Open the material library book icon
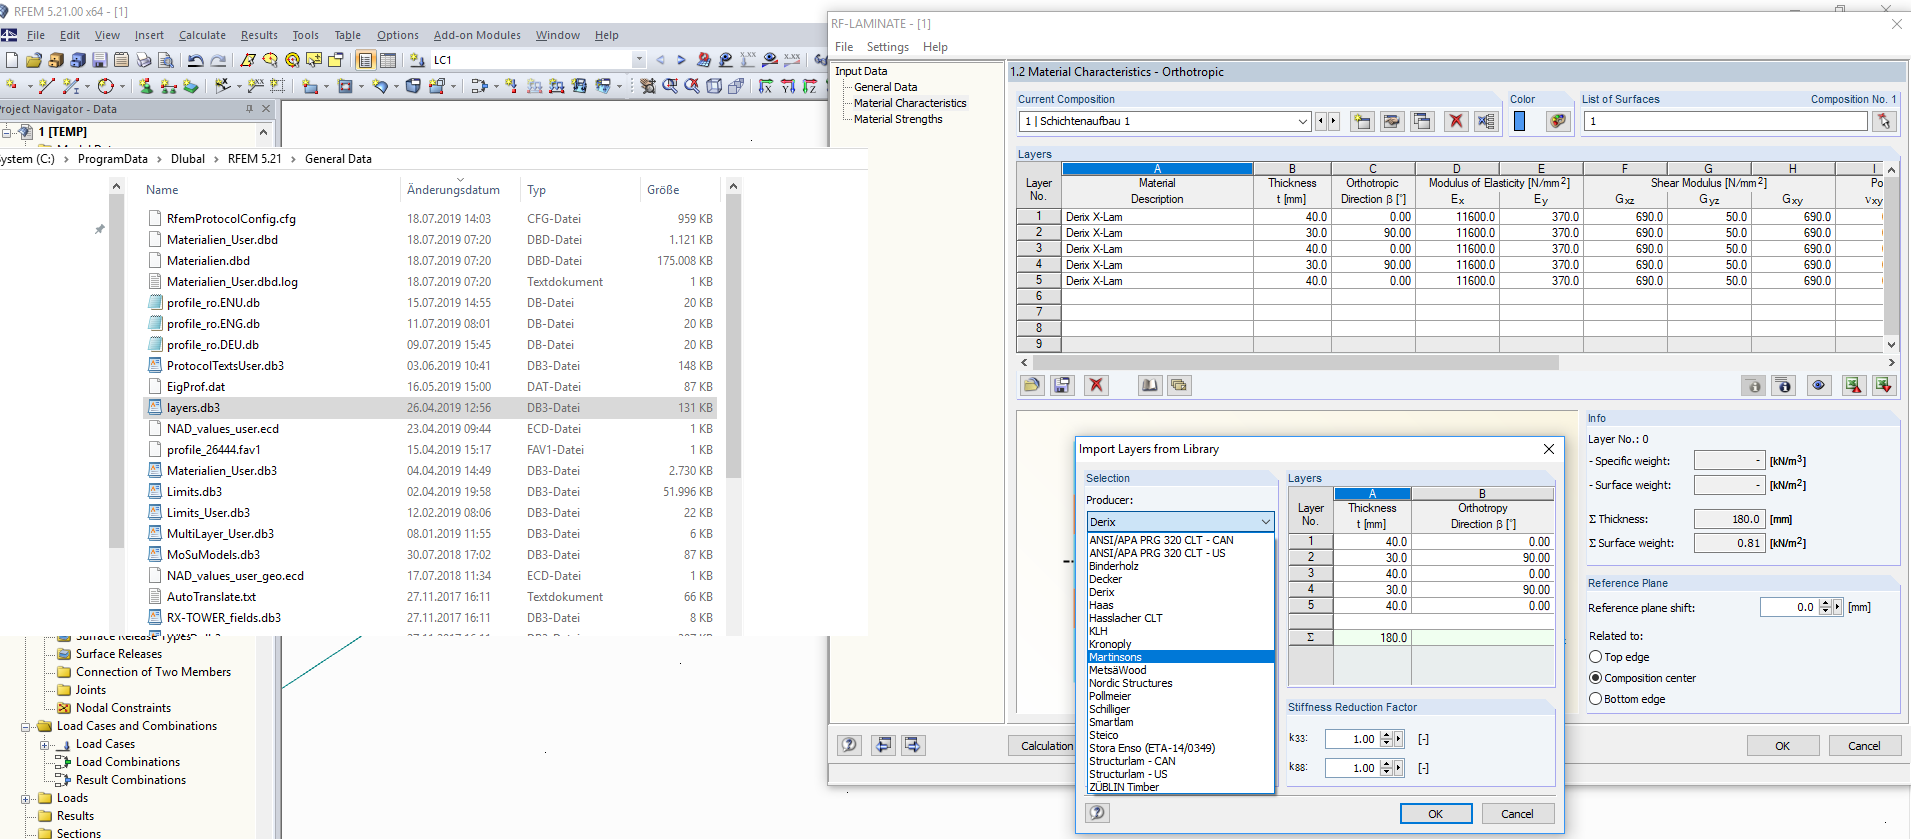Screen dimensions: 1911x839 tap(1150, 385)
